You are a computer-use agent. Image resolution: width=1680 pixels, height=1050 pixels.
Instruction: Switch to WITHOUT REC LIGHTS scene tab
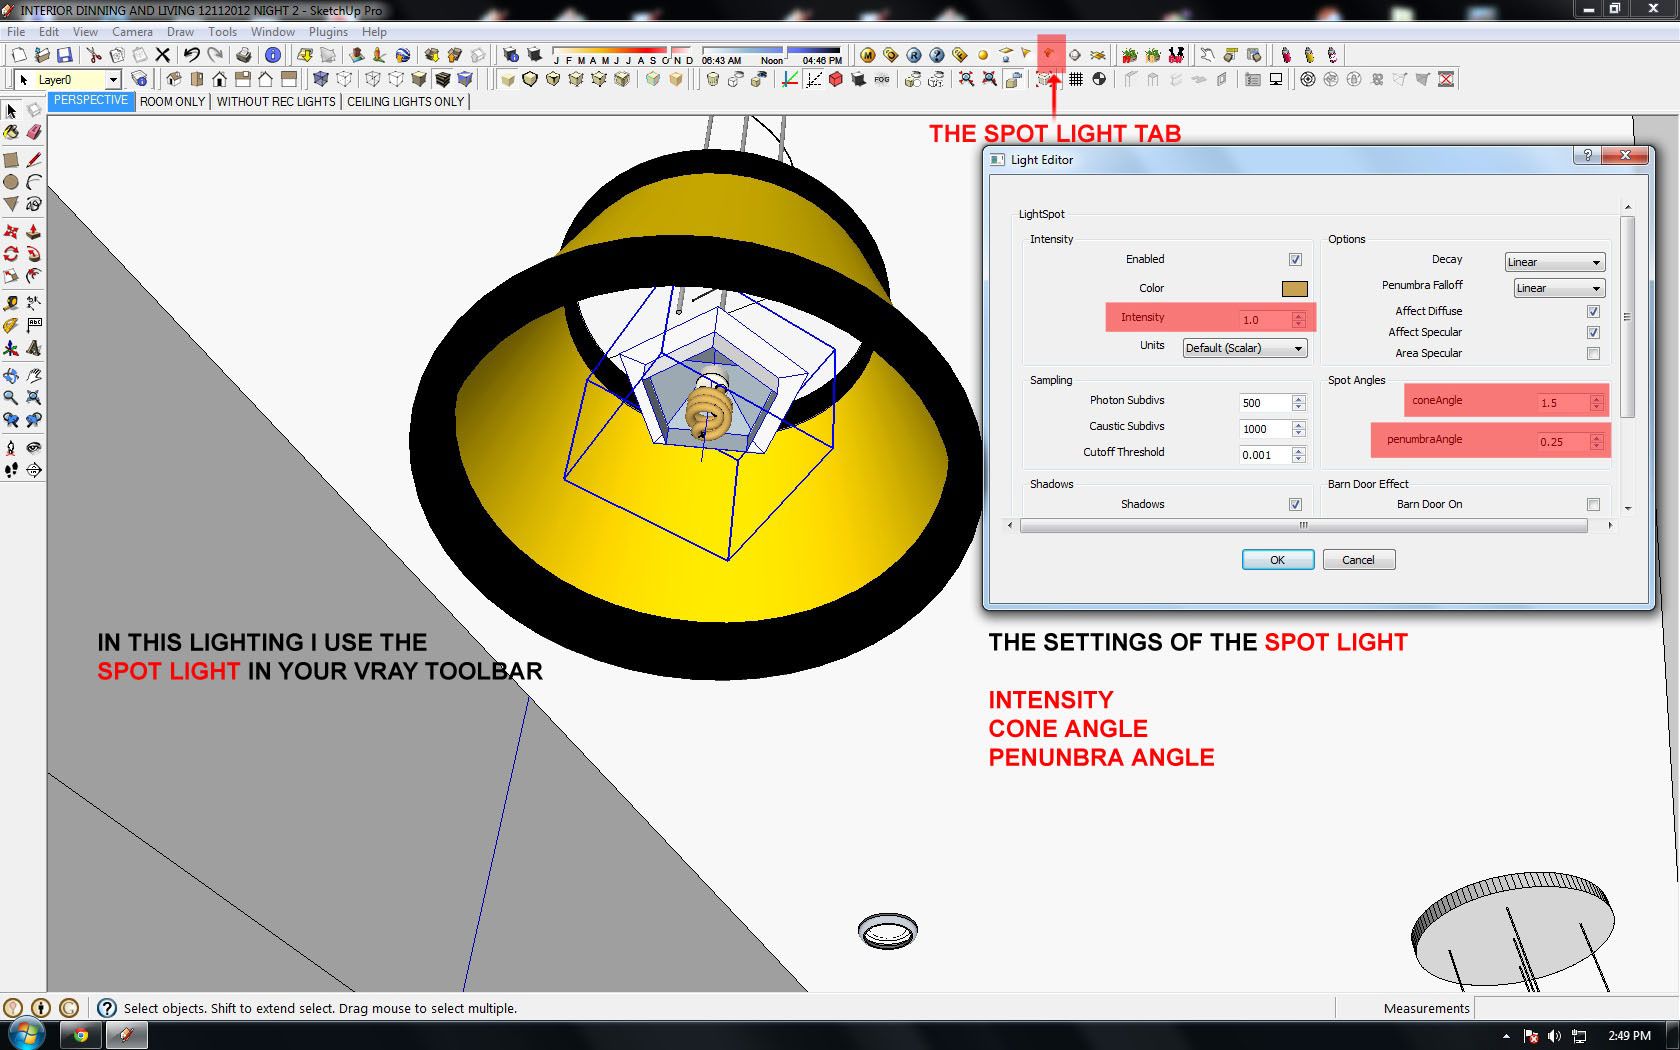[x=276, y=101]
